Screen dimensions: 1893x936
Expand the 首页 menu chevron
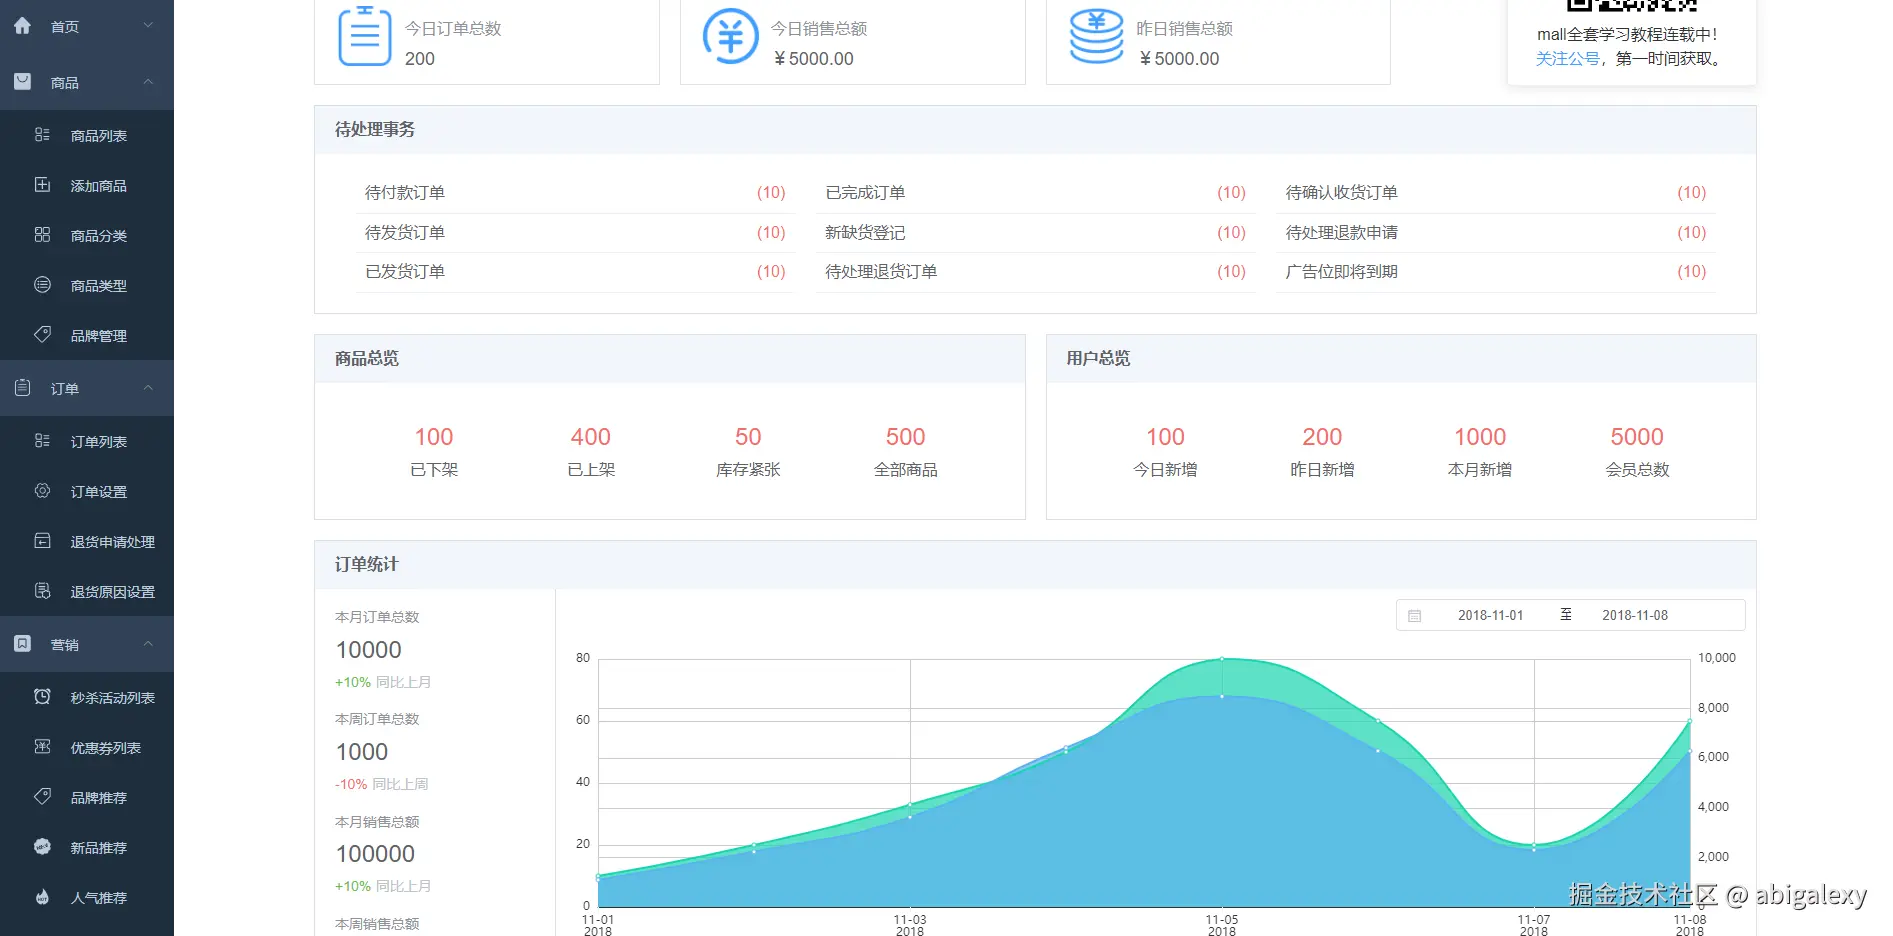tap(148, 26)
